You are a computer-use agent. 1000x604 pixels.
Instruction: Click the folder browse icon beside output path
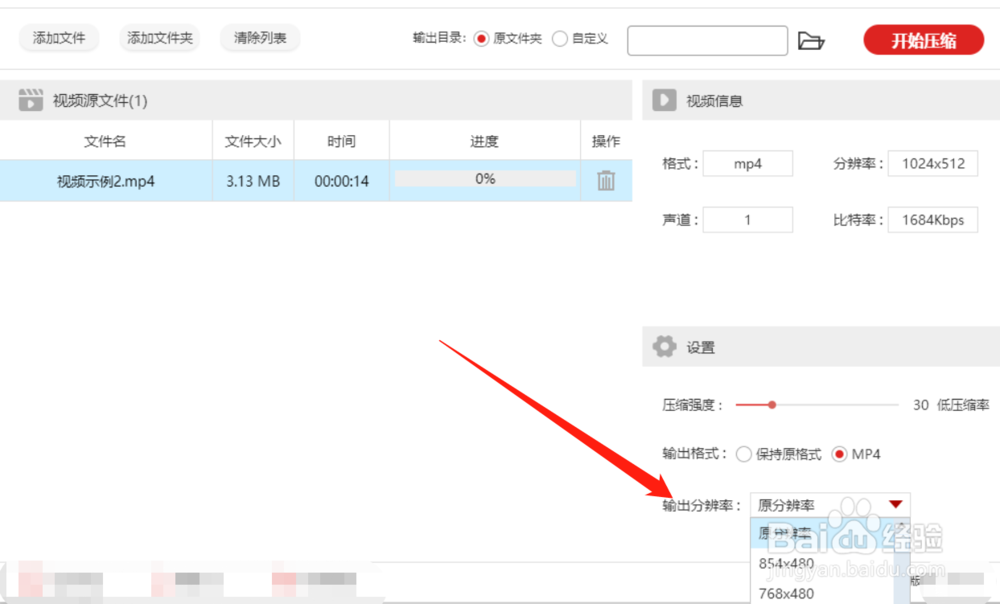(812, 40)
